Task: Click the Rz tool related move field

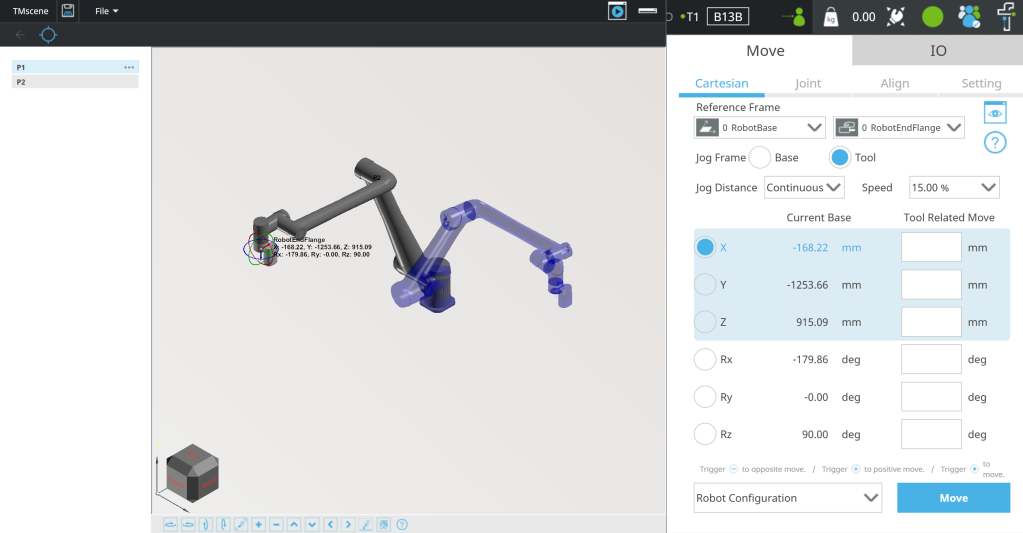Action: pyautogui.click(x=931, y=434)
